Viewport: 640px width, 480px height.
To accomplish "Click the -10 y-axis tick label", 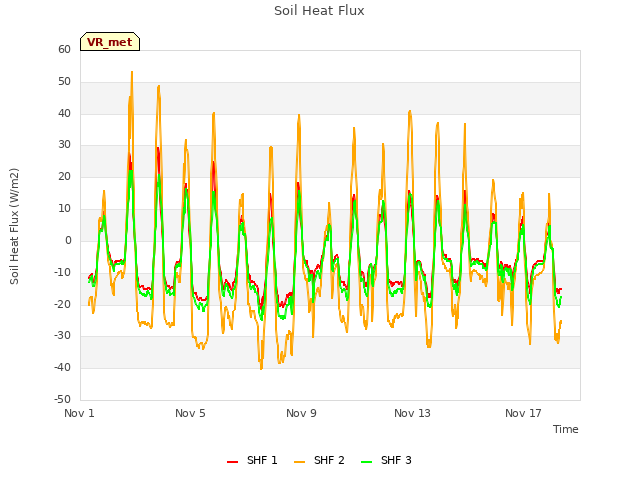I will (62, 272).
